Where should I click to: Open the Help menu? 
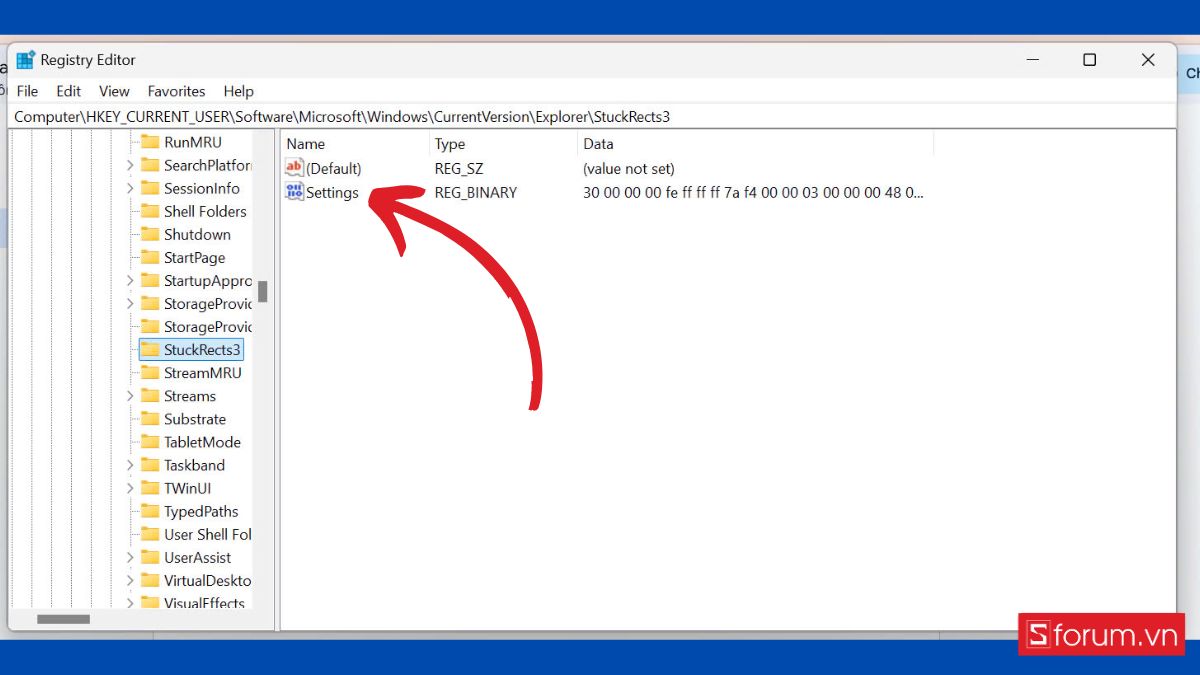[239, 91]
